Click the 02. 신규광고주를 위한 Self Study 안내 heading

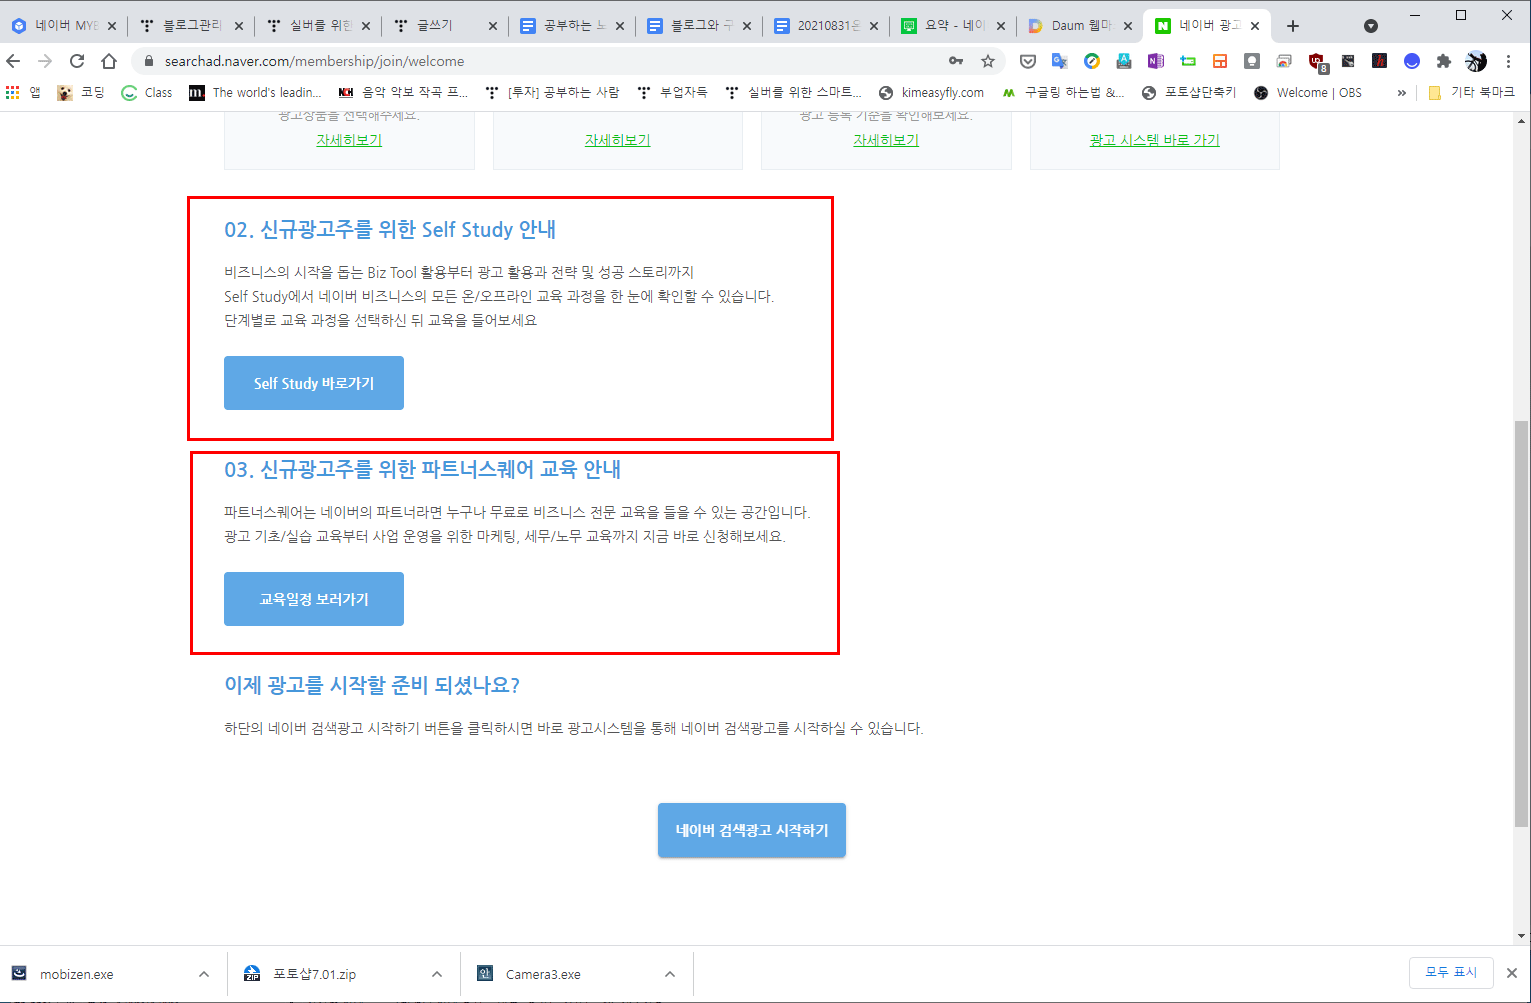point(390,230)
